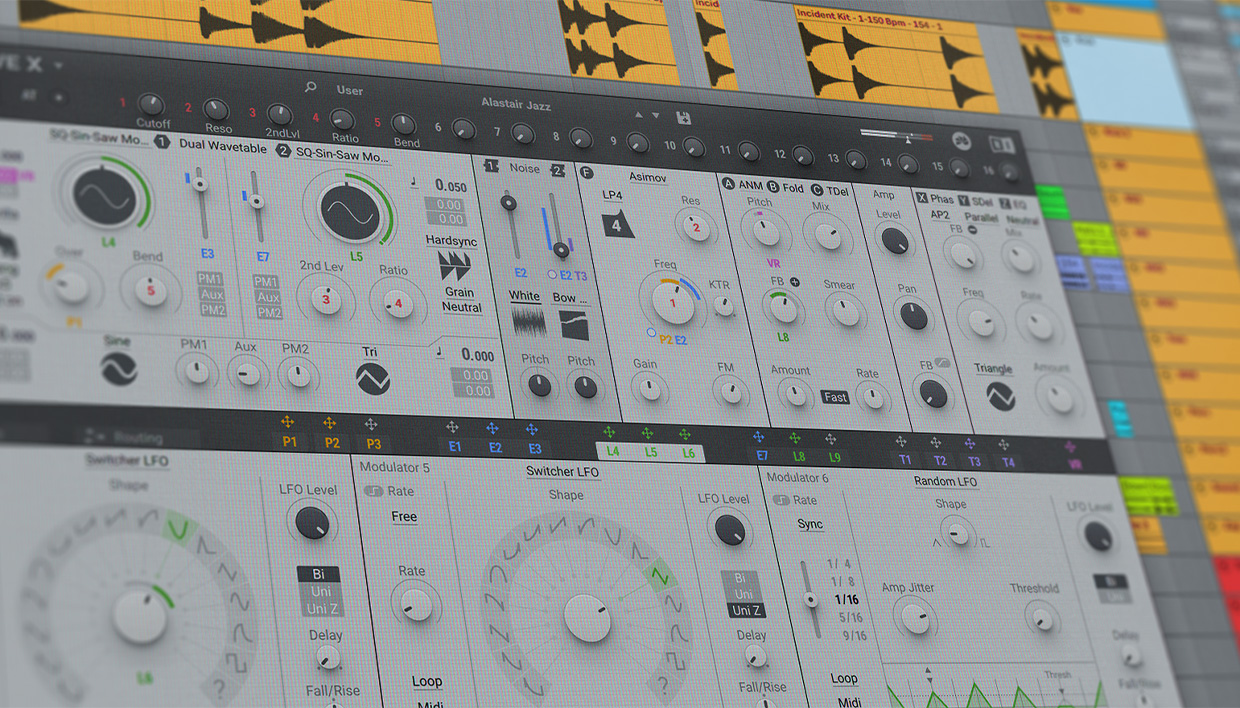Open the preset search magnifier icon
The image size is (1240, 708).
pos(312,89)
